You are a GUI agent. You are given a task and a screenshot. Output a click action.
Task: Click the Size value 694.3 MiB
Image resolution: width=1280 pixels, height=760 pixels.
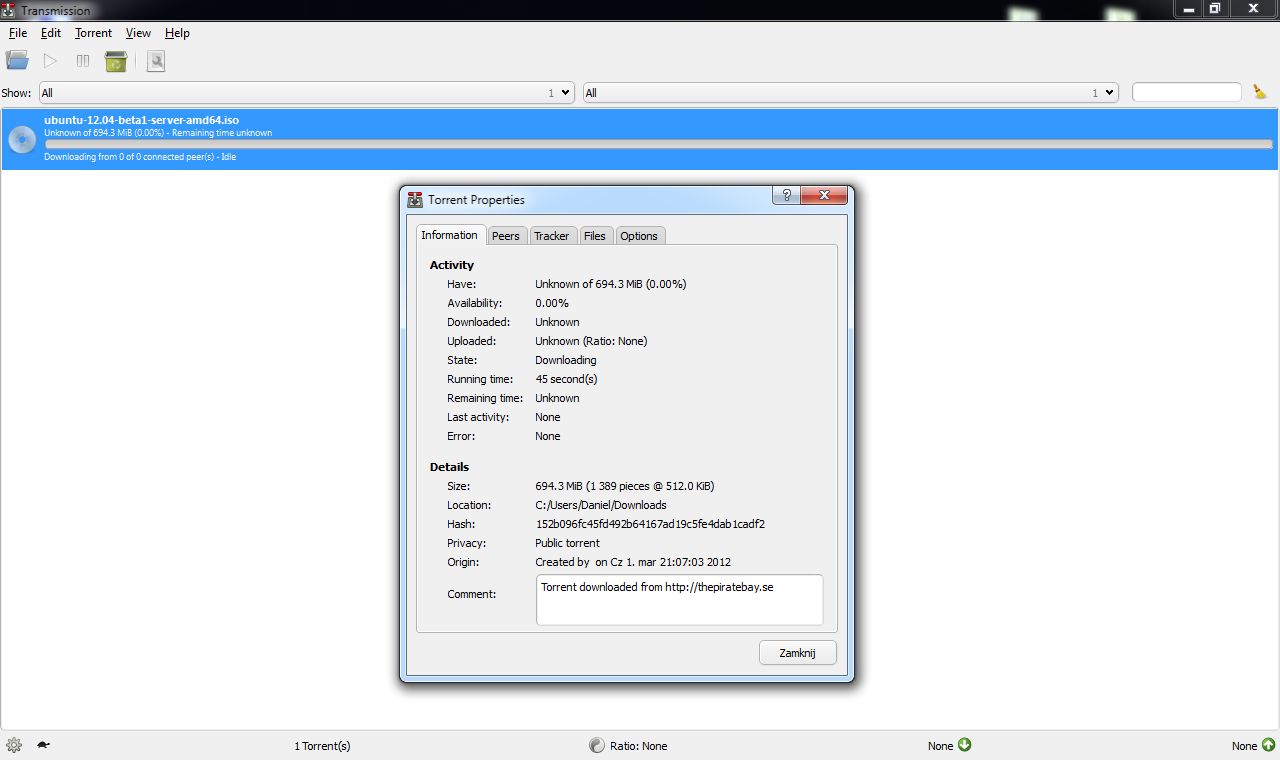[x=625, y=486]
